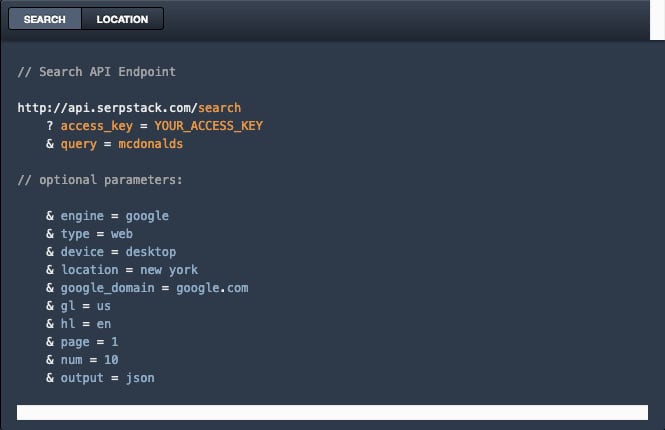Click the "// Search API Endpoint" comment
The width and height of the screenshot is (665, 430).
[97, 72]
